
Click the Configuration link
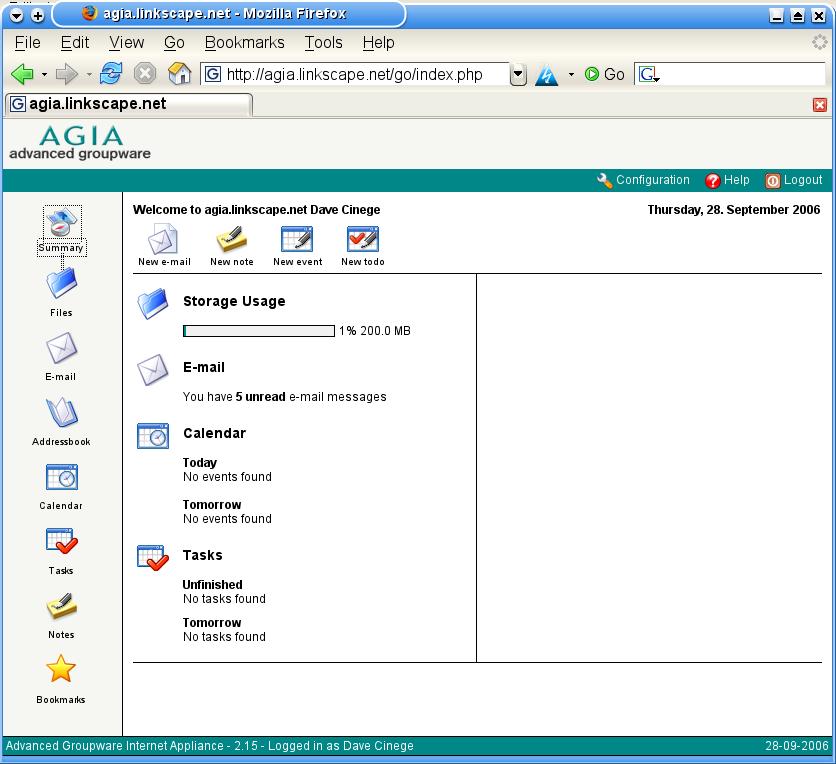click(x=643, y=181)
